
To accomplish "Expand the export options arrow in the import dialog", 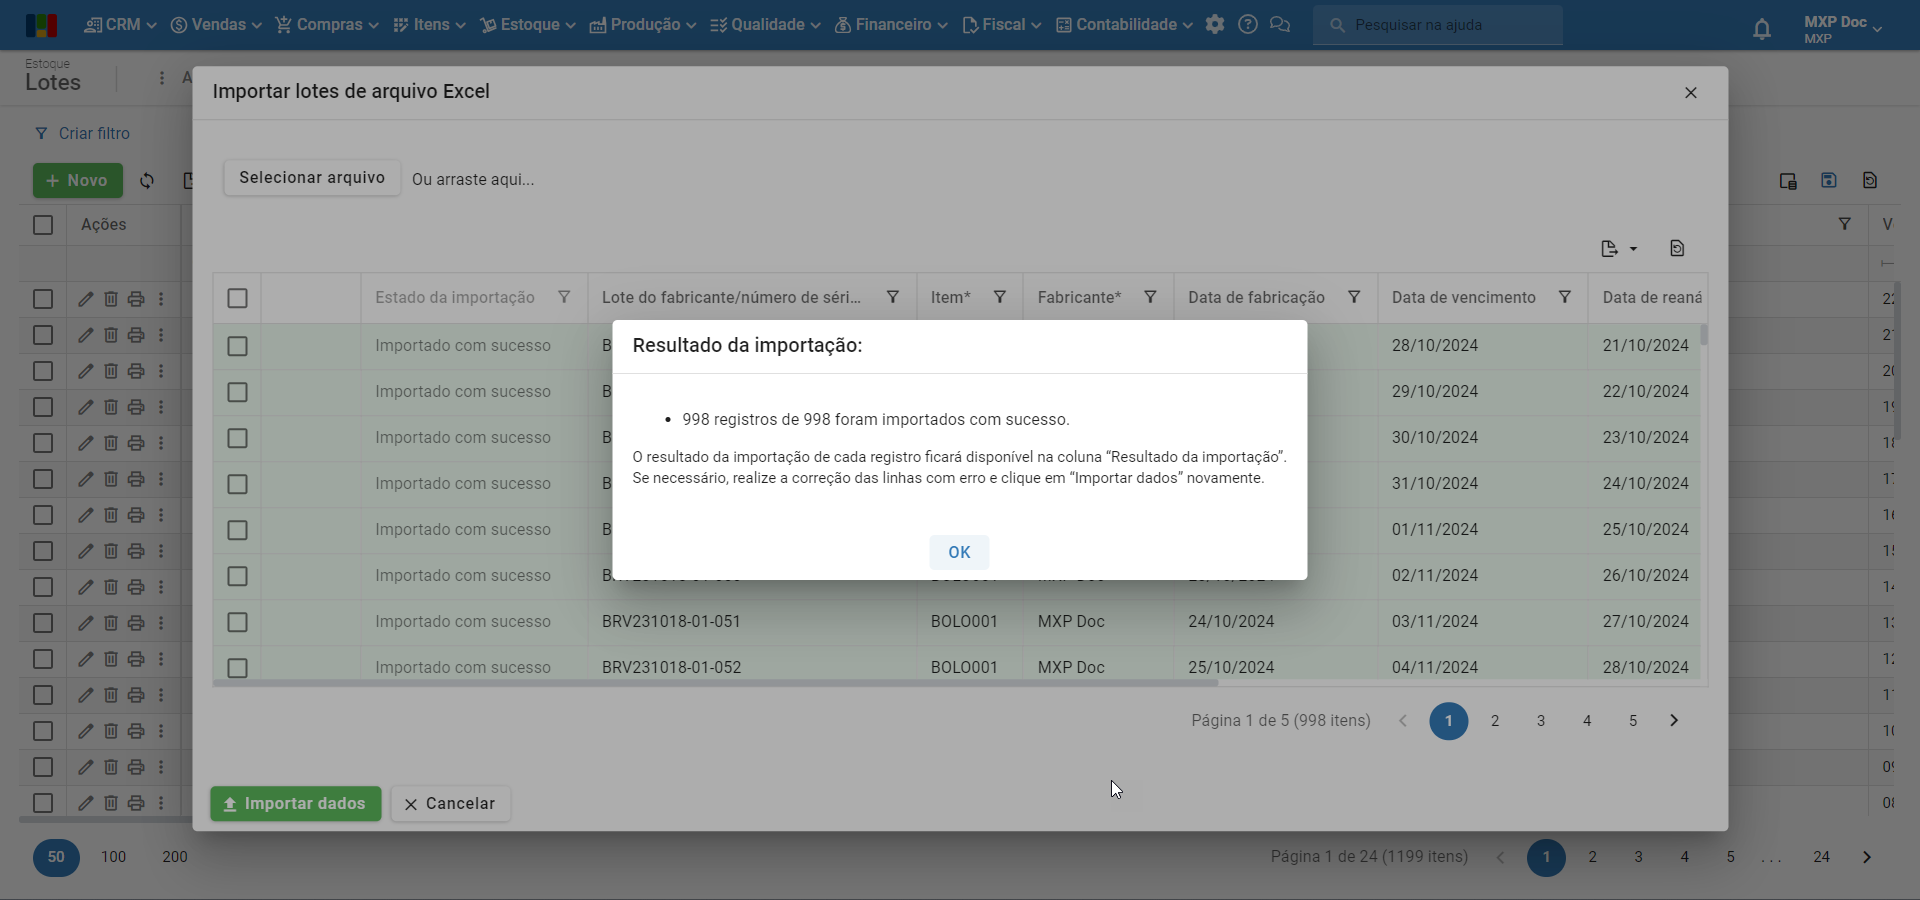I will [1634, 249].
